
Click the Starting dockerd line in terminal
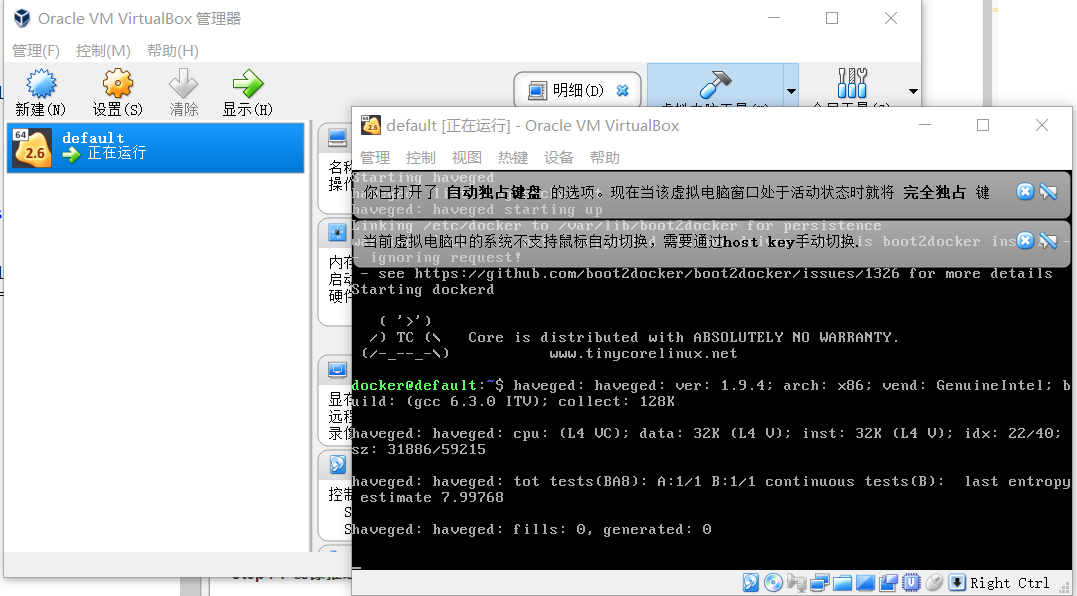[x=422, y=290]
